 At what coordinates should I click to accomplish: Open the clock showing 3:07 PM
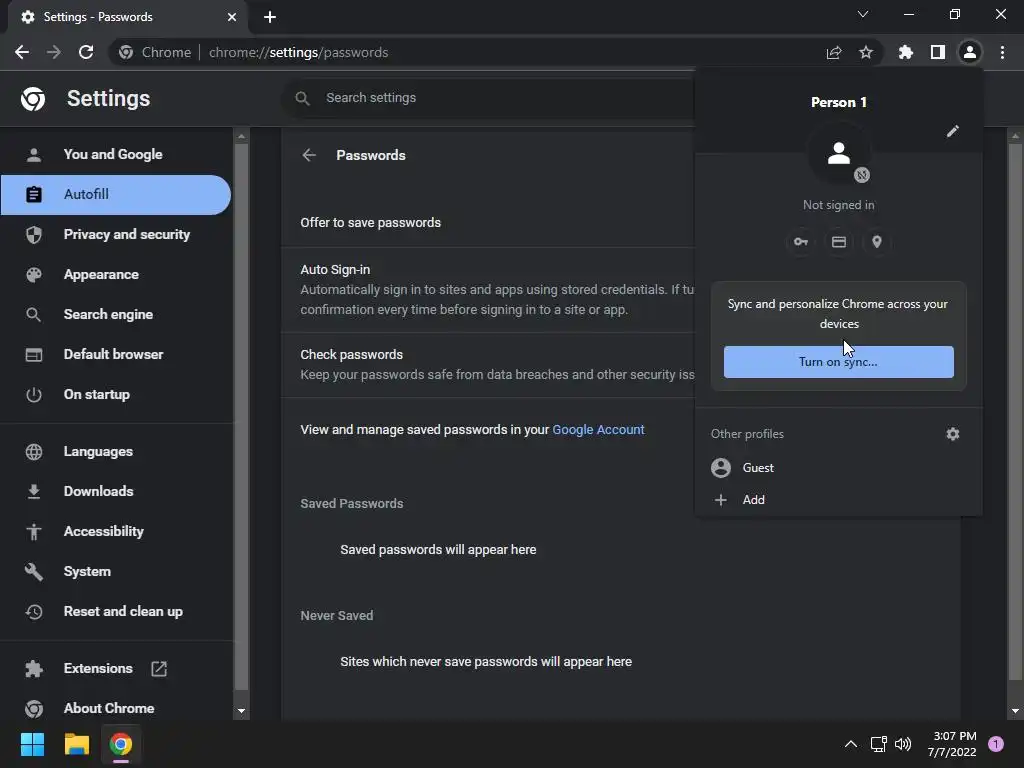[952, 744]
